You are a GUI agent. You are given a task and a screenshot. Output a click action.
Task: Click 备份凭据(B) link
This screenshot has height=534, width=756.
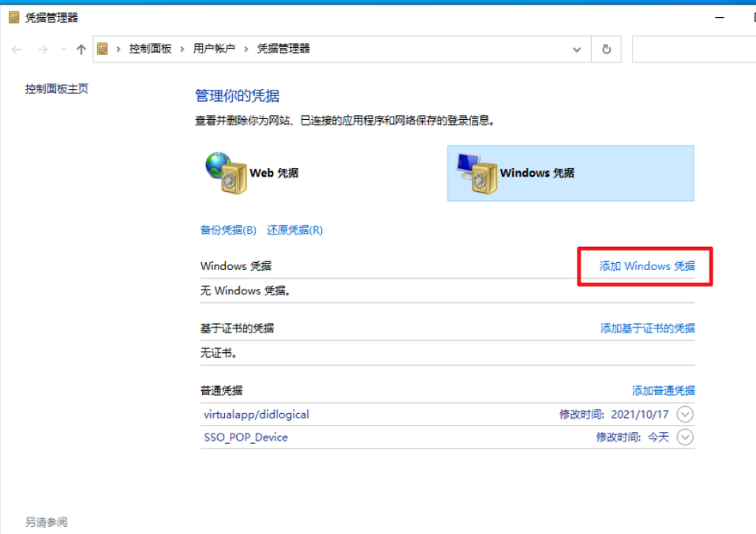[228, 230]
